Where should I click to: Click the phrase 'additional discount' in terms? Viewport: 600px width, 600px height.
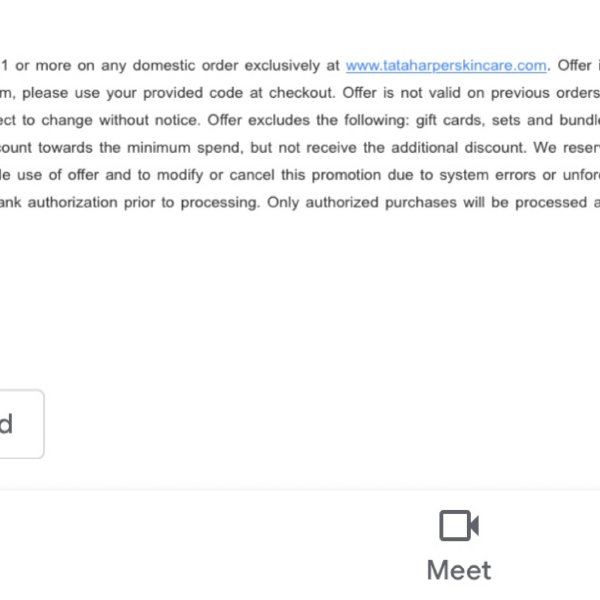pyautogui.click(x=459, y=148)
